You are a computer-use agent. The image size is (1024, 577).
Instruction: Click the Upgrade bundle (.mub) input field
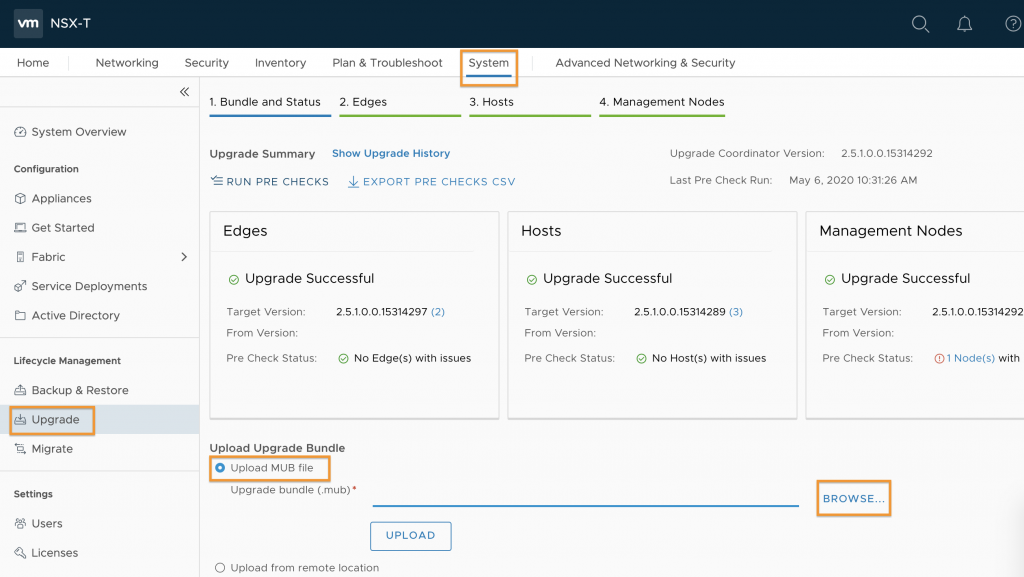(585, 496)
